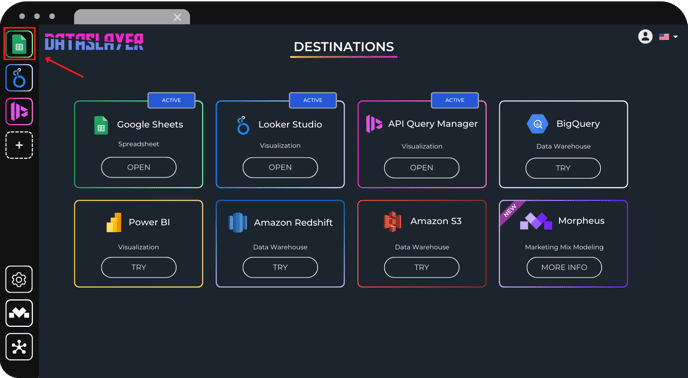688x378 pixels.
Task: Click Active badge on Looker Studio card
Action: coord(313,100)
